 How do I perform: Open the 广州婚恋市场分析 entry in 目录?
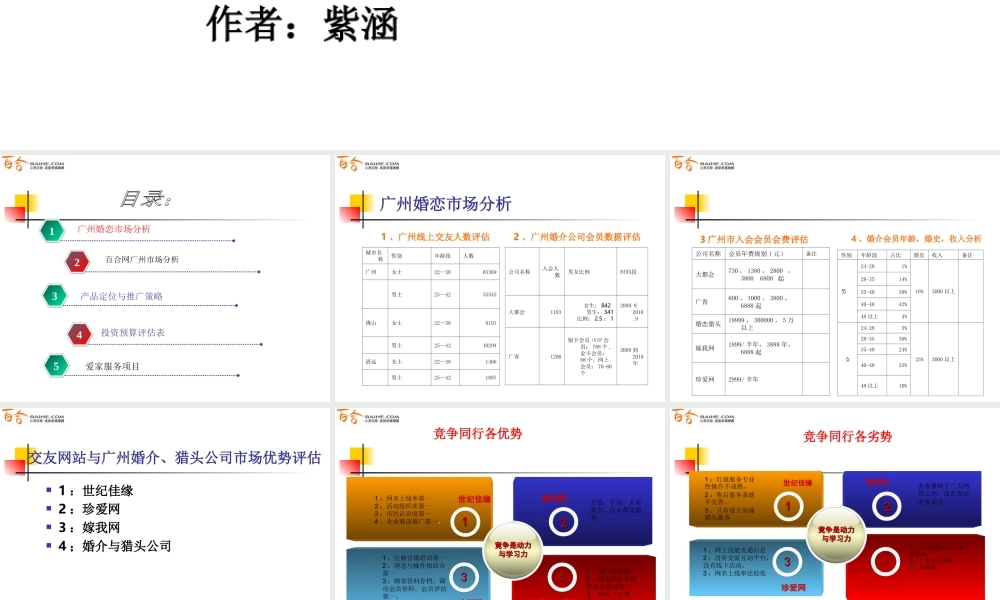114,229
